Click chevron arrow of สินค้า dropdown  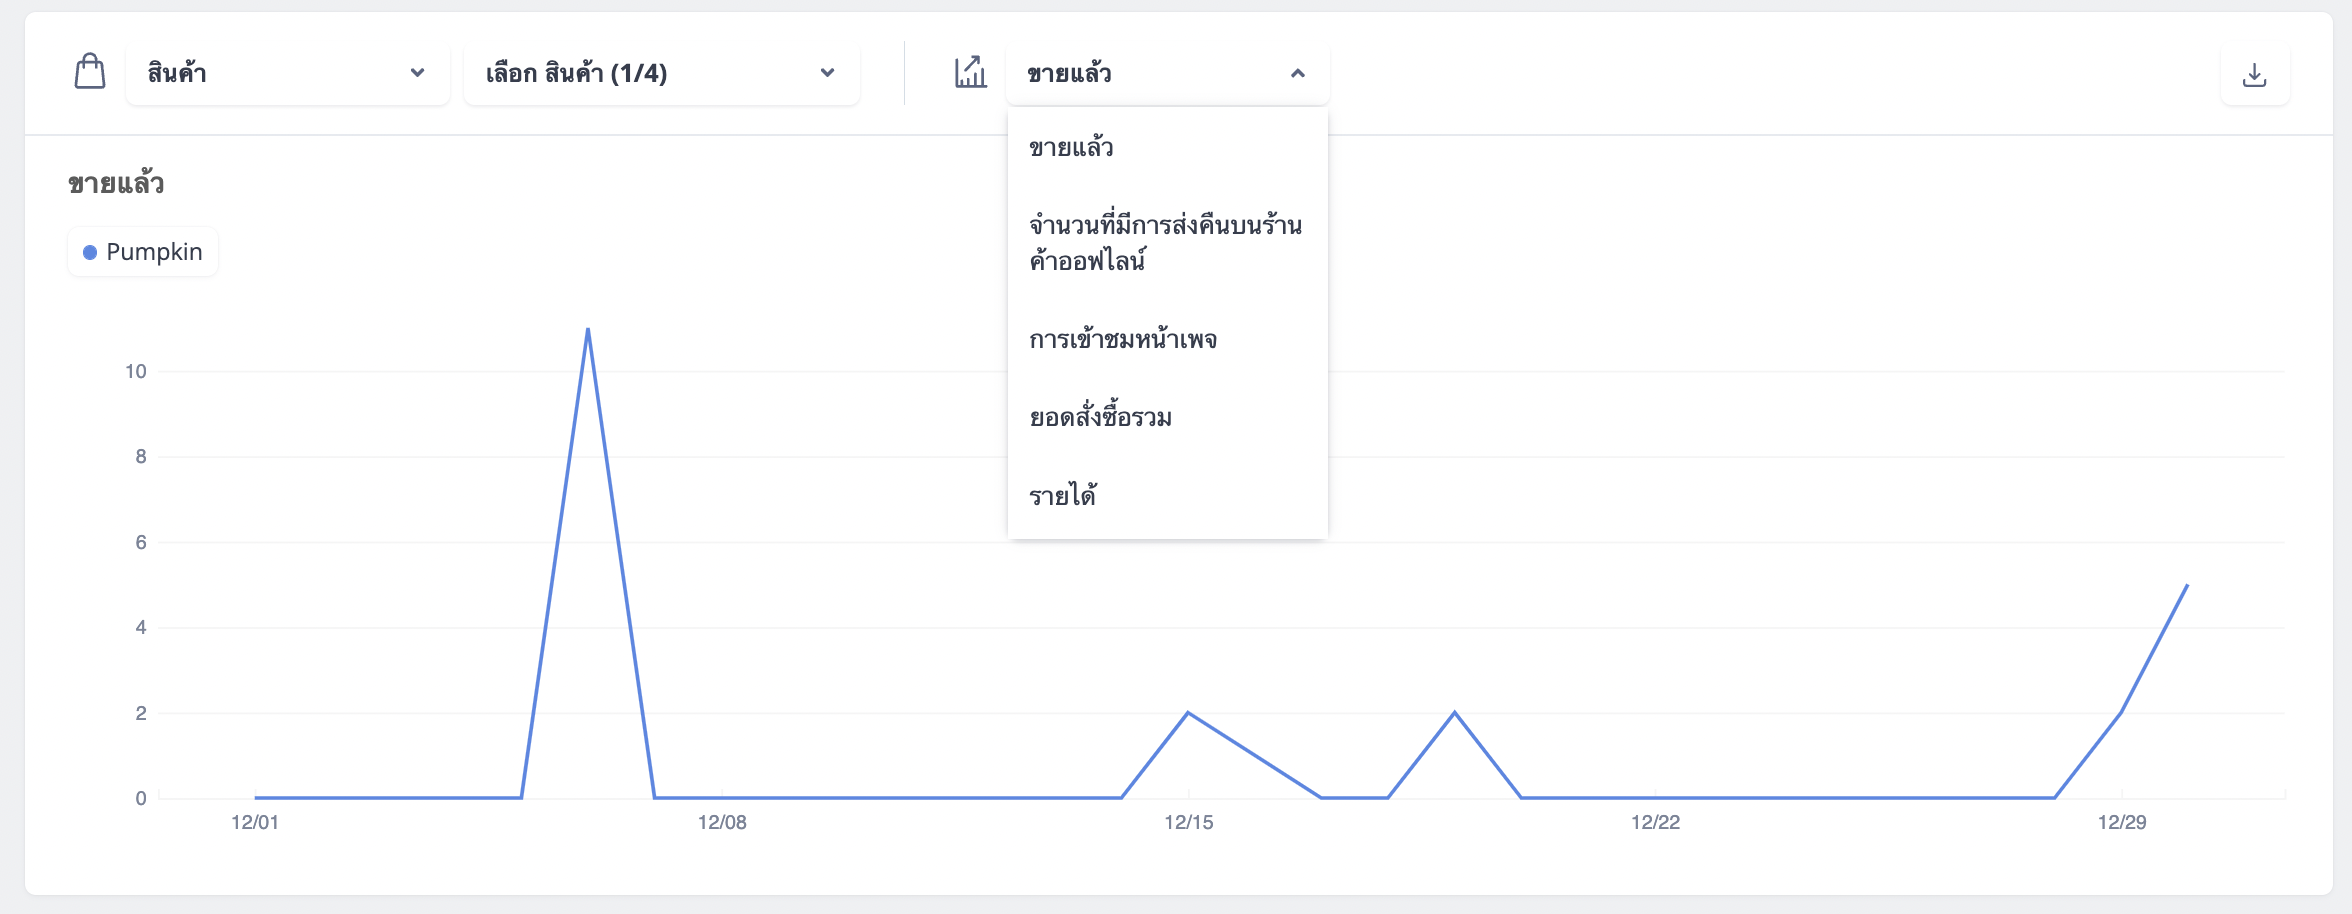tap(418, 73)
